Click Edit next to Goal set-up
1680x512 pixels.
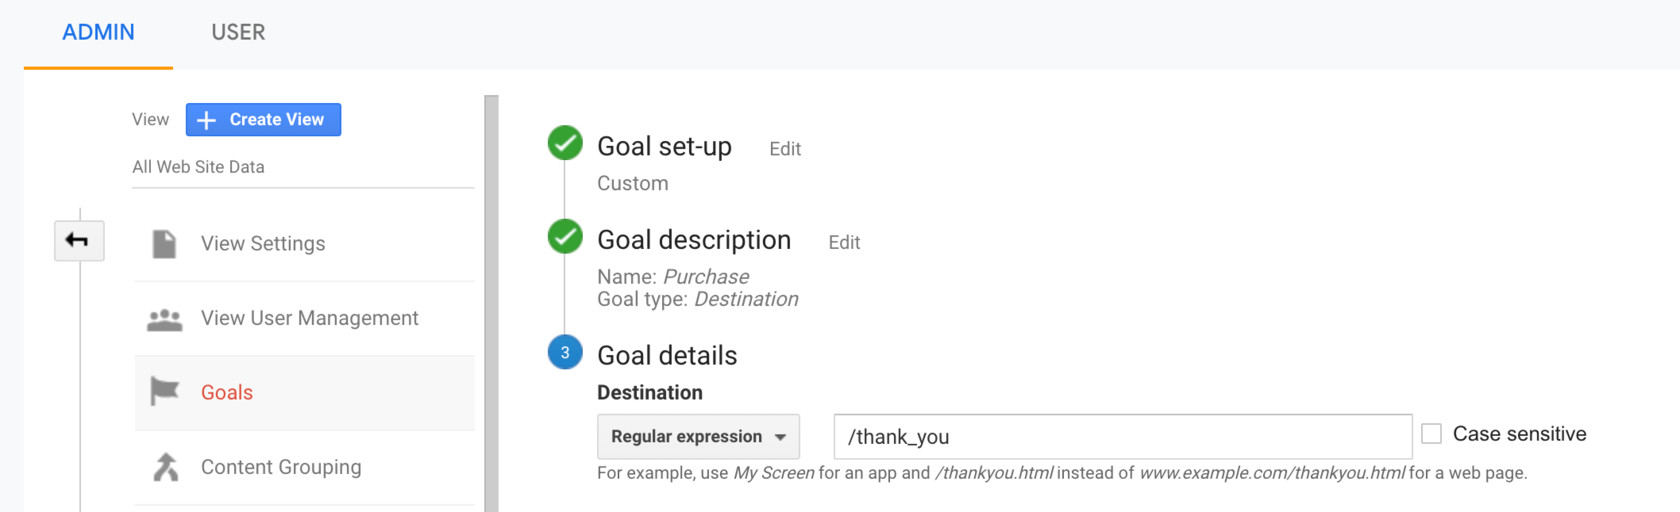coord(785,149)
